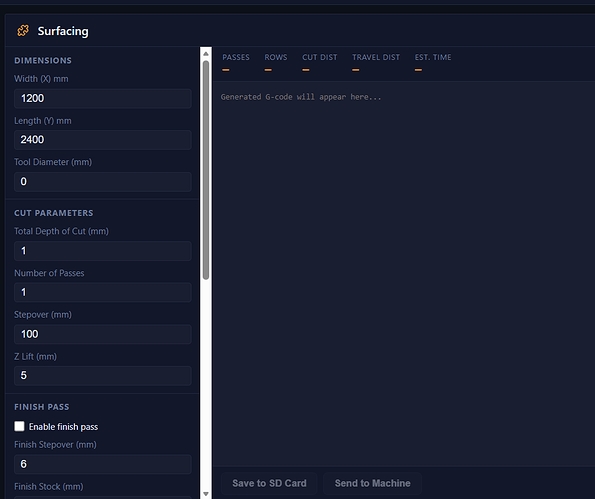Click the Finish Stepover (mm) field
This screenshot has width=595, height=499.
[103, 464]
